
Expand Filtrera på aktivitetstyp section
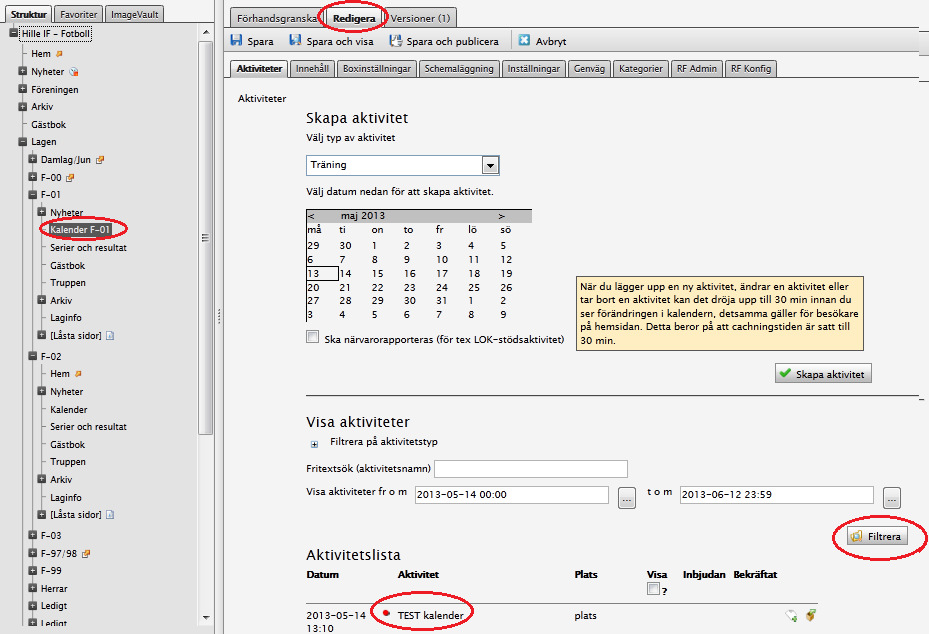314,444
